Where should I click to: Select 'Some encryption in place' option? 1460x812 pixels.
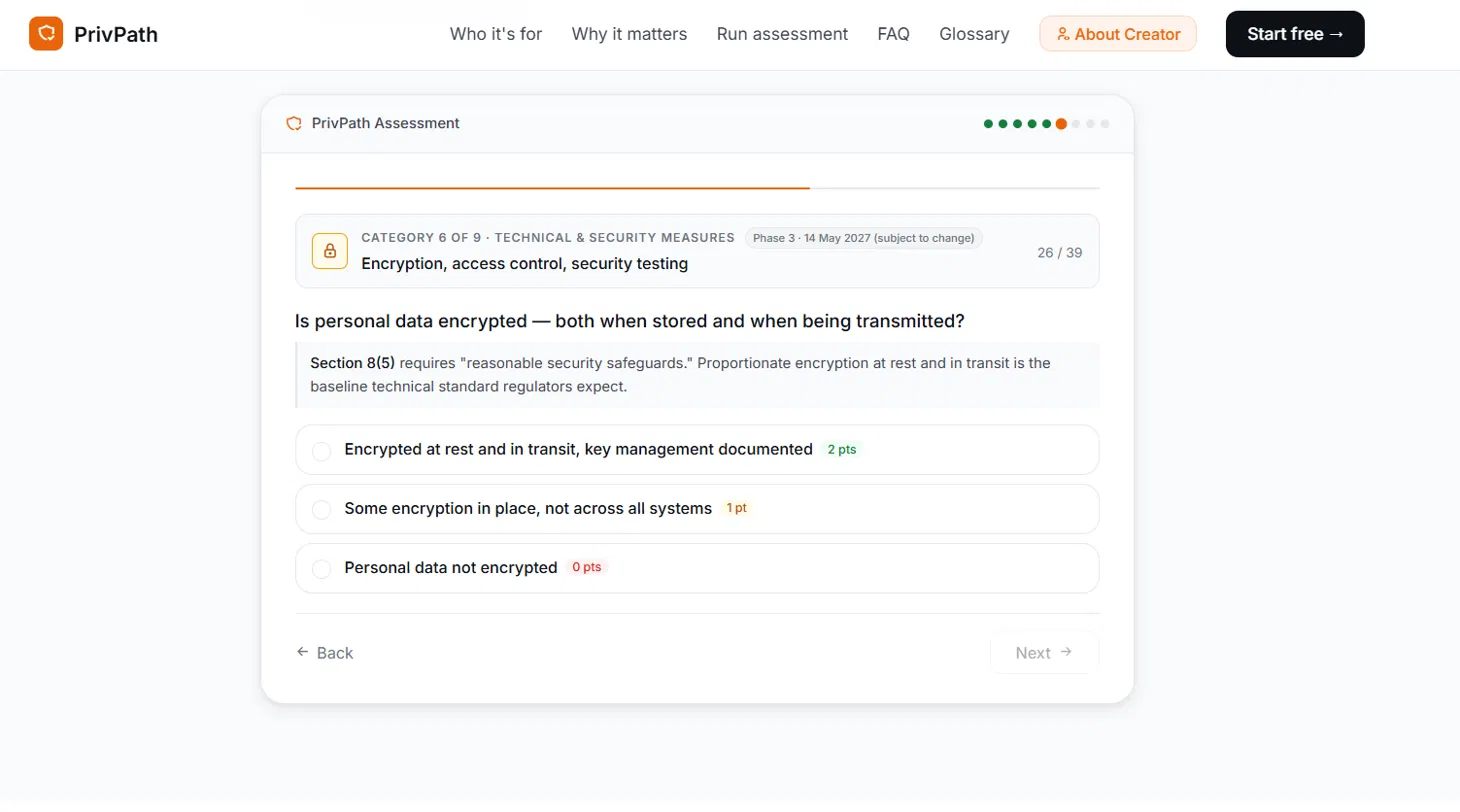(697, 509)
